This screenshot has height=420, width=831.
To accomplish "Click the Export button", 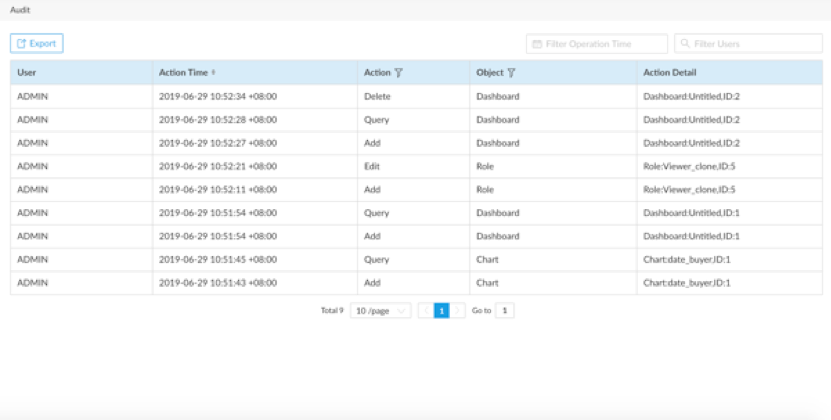I will (x=37, y=44).
